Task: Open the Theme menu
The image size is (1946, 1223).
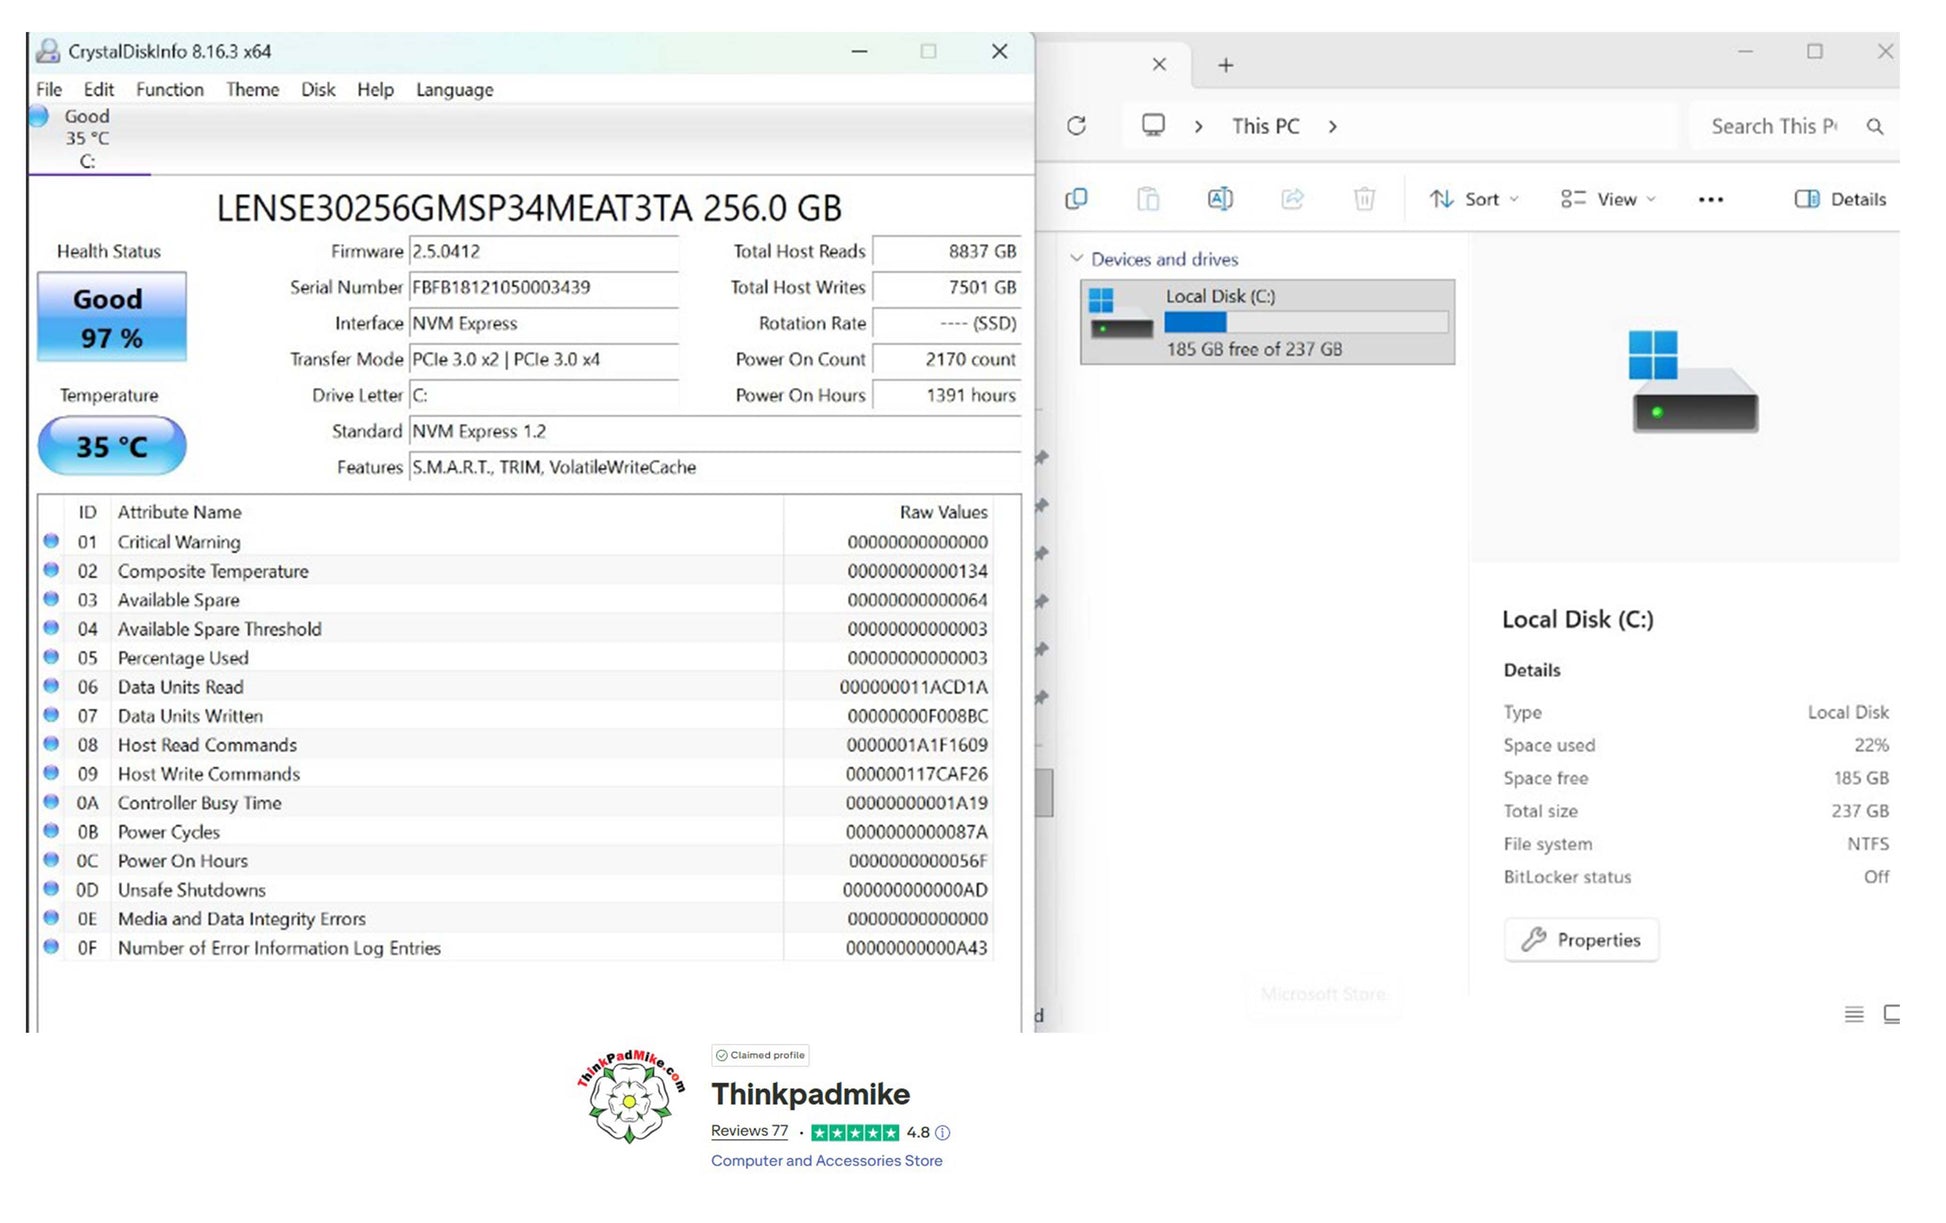Action: tap(252, 90)
